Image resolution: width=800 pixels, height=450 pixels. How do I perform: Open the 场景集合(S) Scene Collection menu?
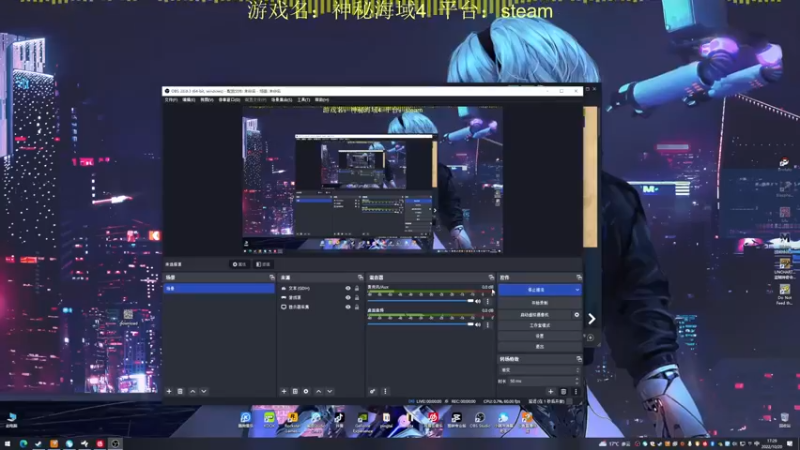[282, 99]
